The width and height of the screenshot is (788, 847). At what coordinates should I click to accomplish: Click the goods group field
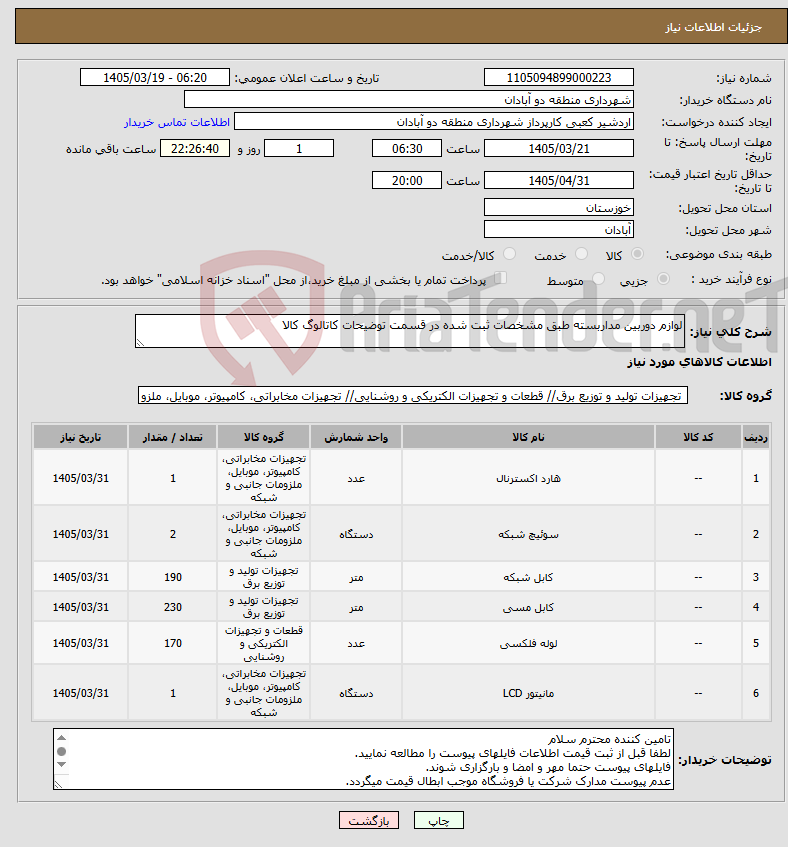click(413, 395)
